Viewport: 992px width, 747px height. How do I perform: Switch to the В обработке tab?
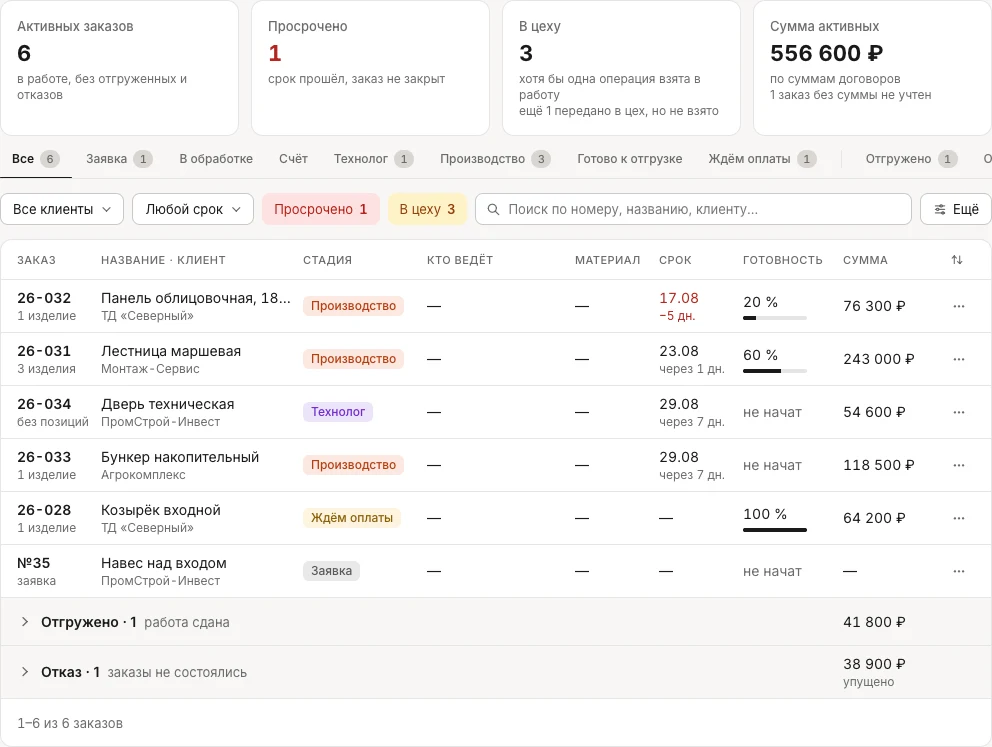tap(216, 159)
